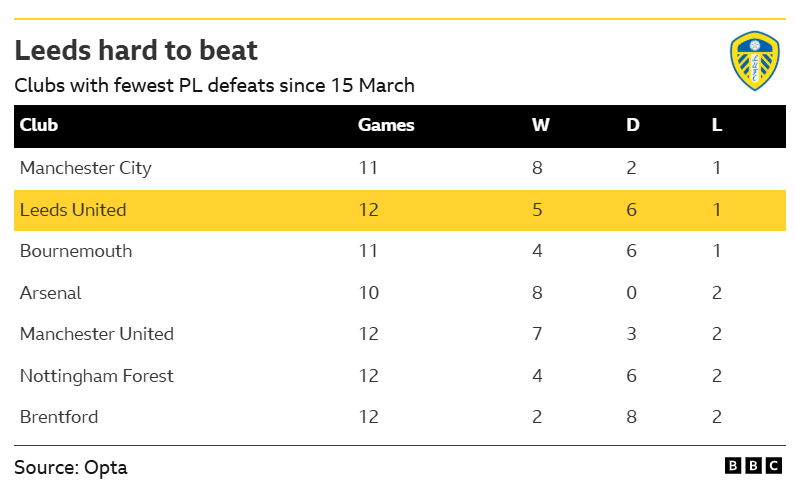Click Arsenal's games value of 10
Screen dimensions: 795x500
point(369,293)
